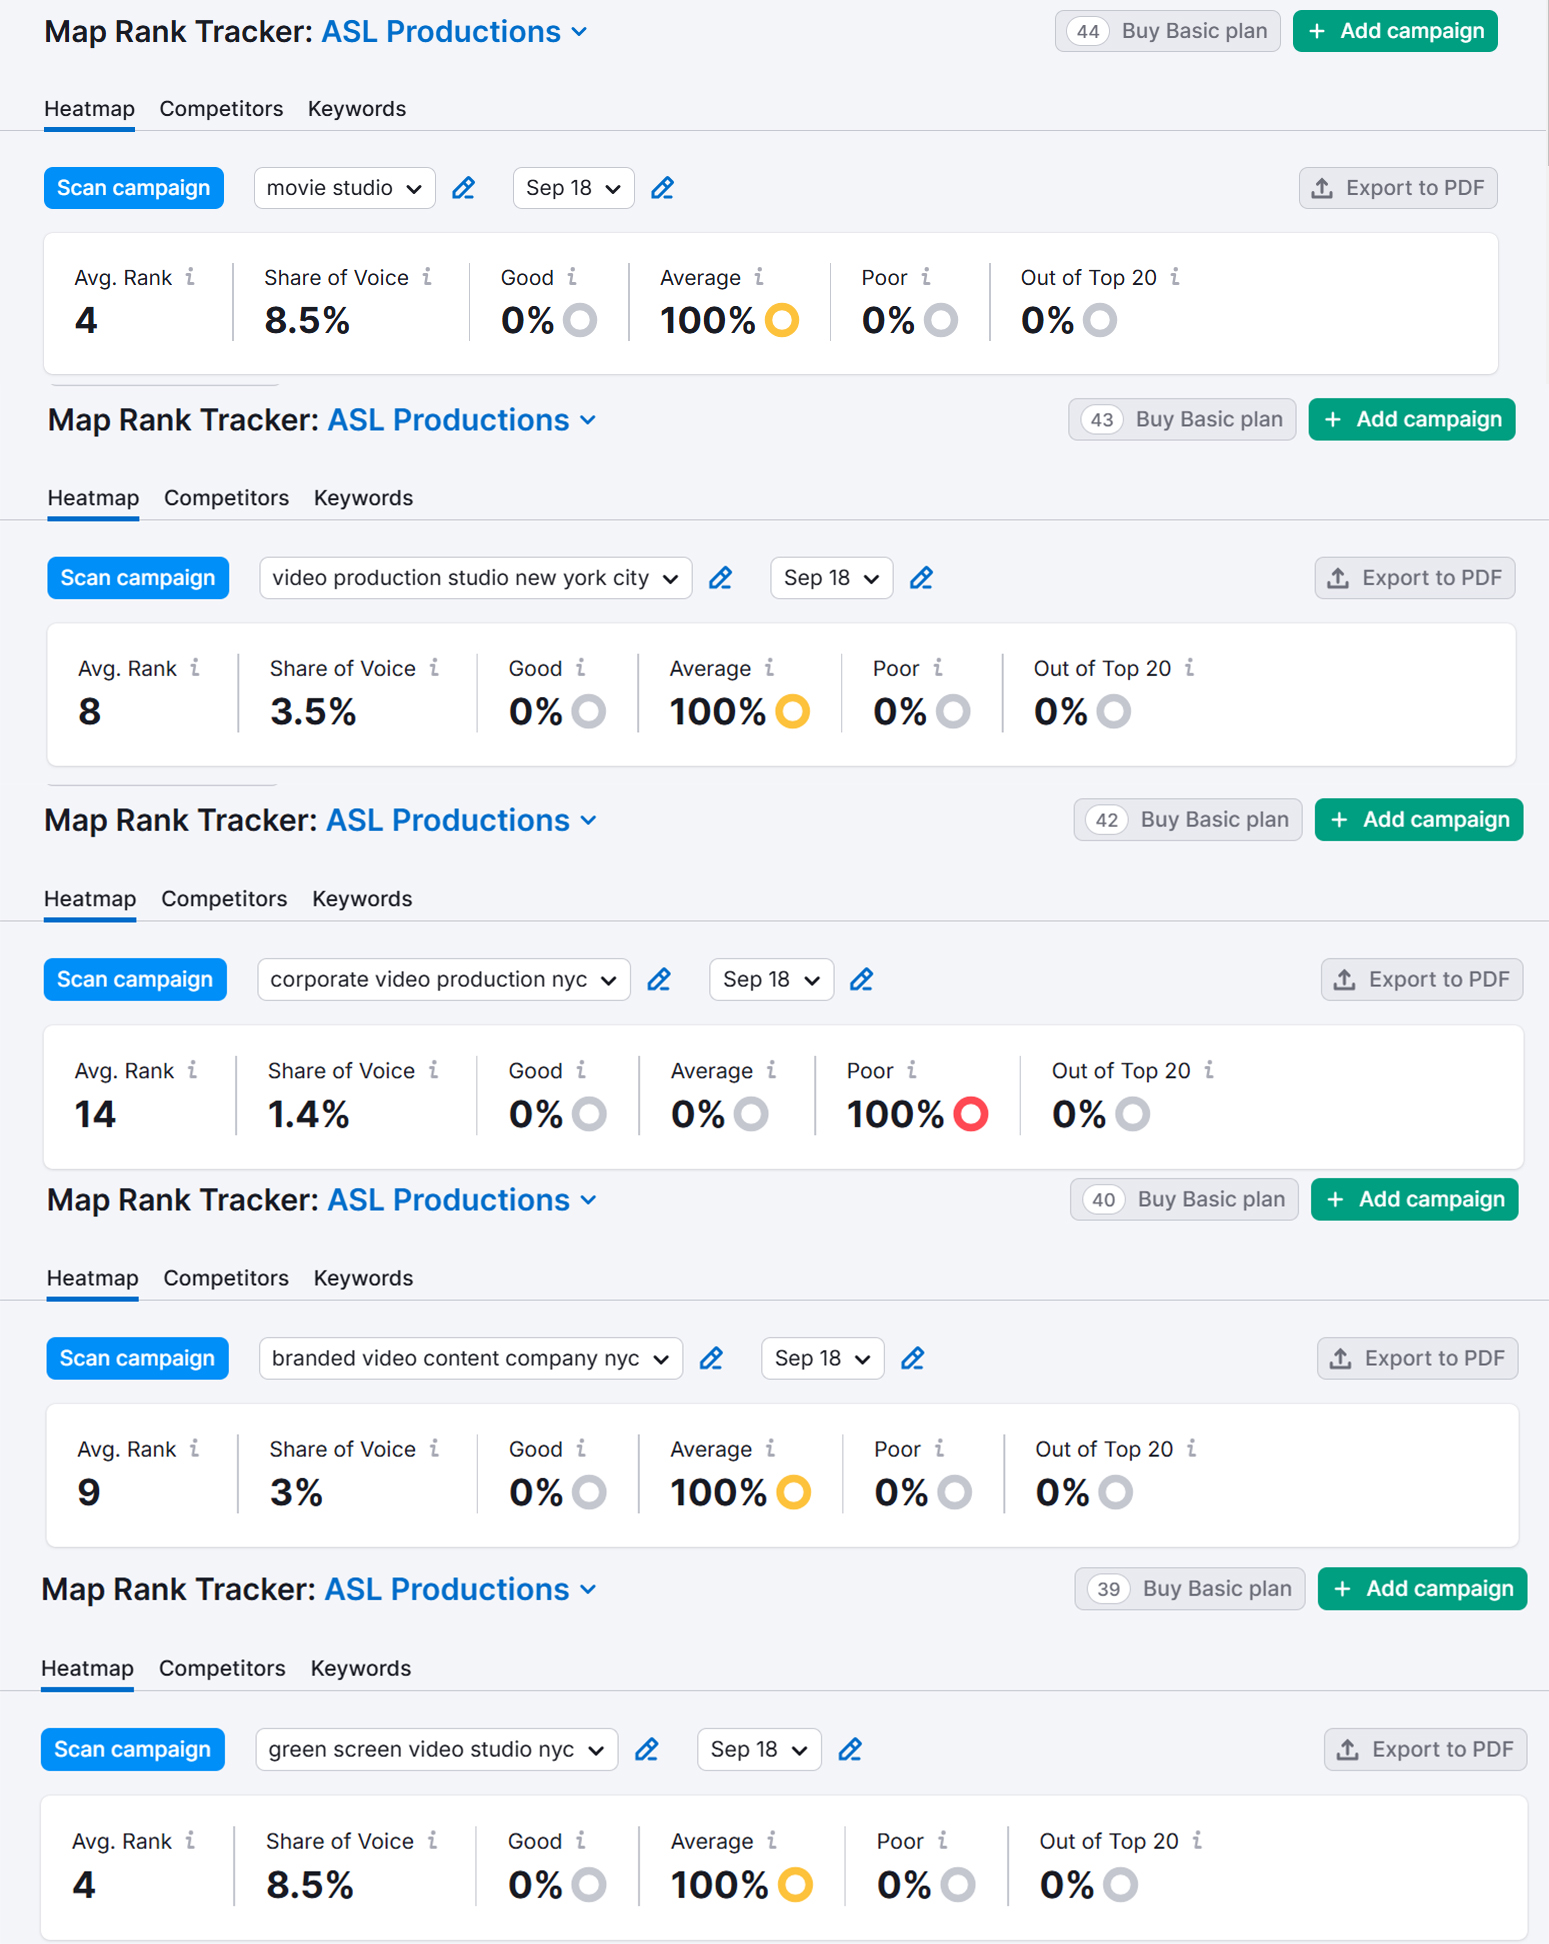Switch to Competitors tab in the topmost tracker
Screen dimensions: 1549x1944
click(221, 109)
